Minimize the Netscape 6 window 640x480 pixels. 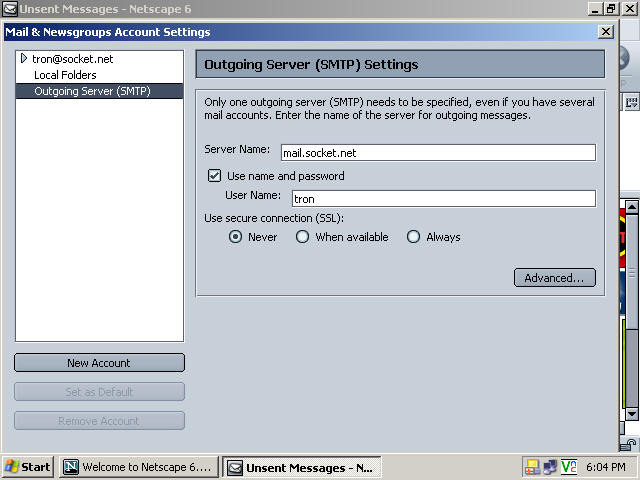point(595,8)
